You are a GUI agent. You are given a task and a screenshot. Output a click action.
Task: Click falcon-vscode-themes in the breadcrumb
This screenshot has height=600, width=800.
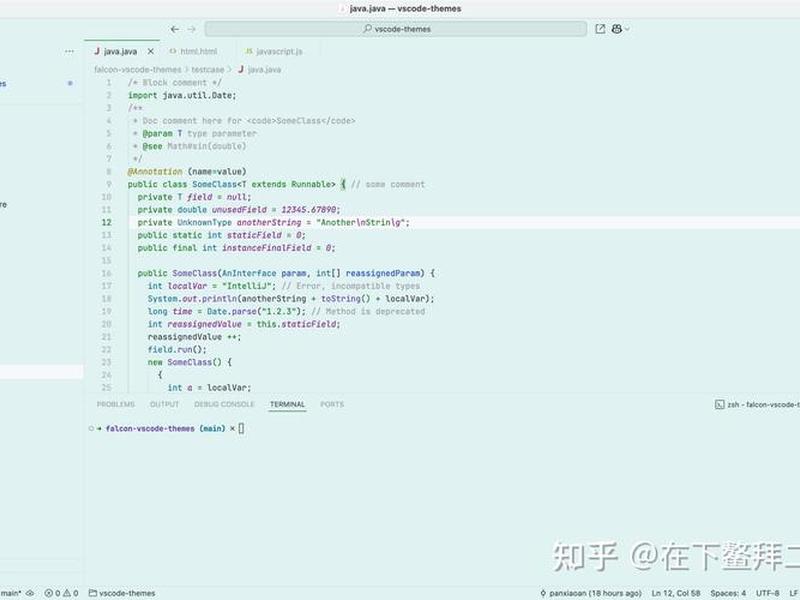pos(138,69)
